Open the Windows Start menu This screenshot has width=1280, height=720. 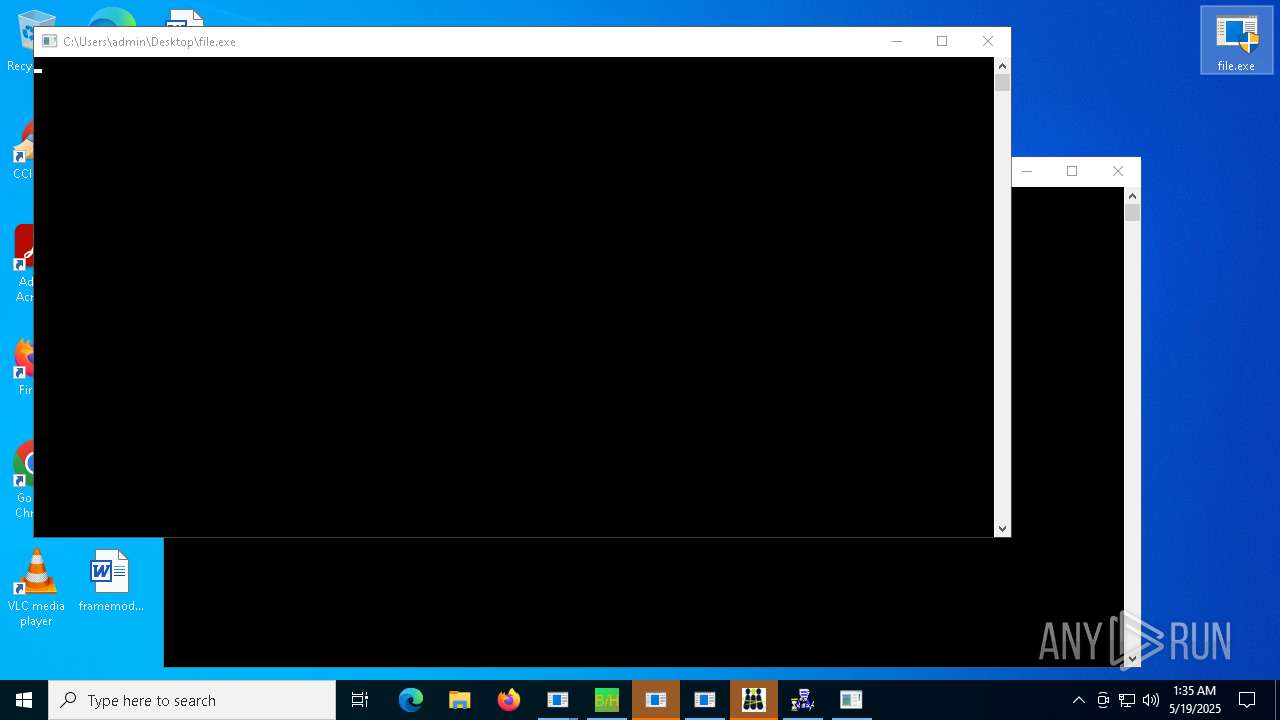pos(24,700)
